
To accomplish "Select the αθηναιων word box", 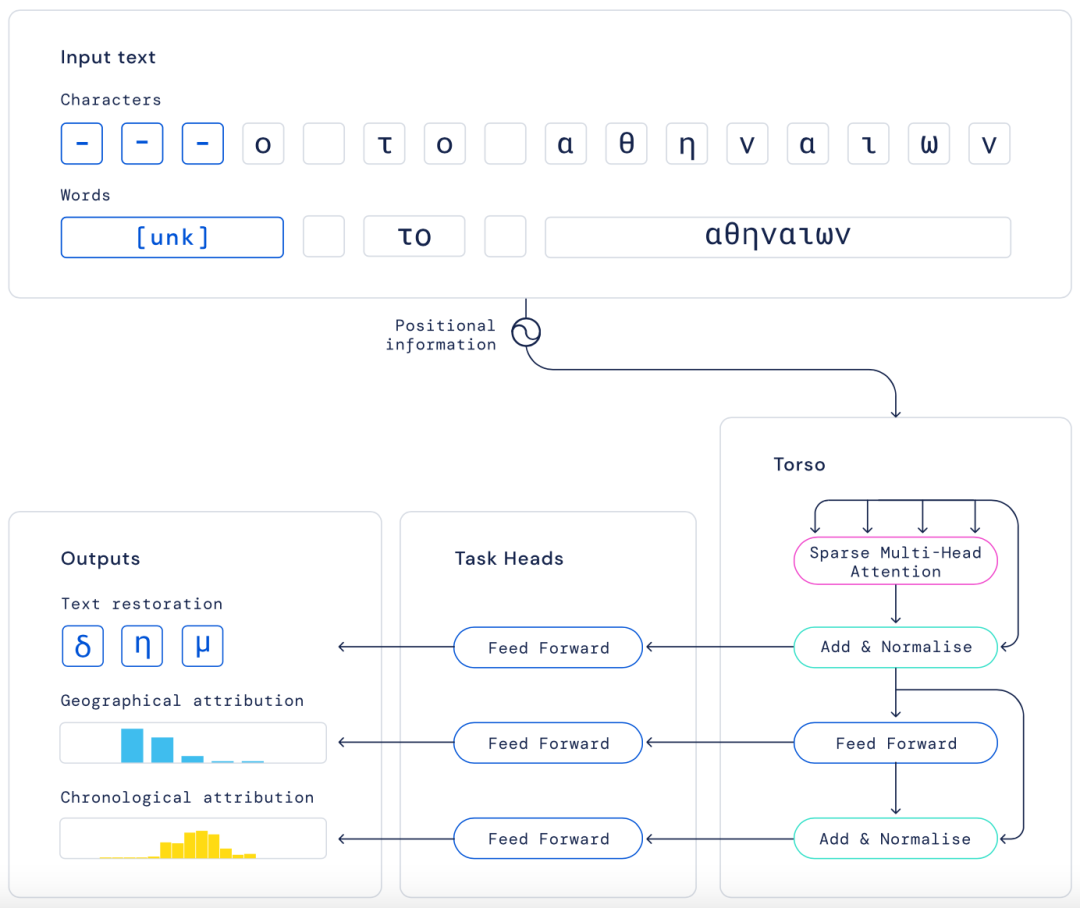I will (777, 237).
